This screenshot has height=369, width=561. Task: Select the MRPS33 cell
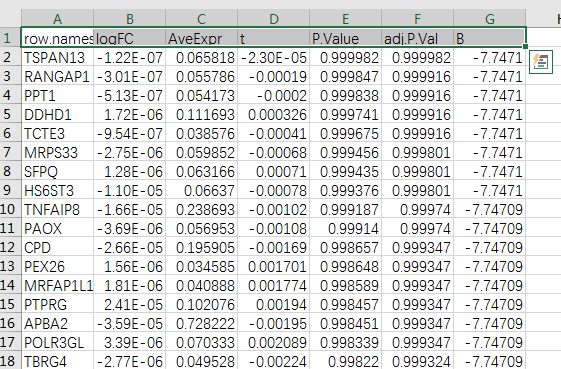(57, 152)
